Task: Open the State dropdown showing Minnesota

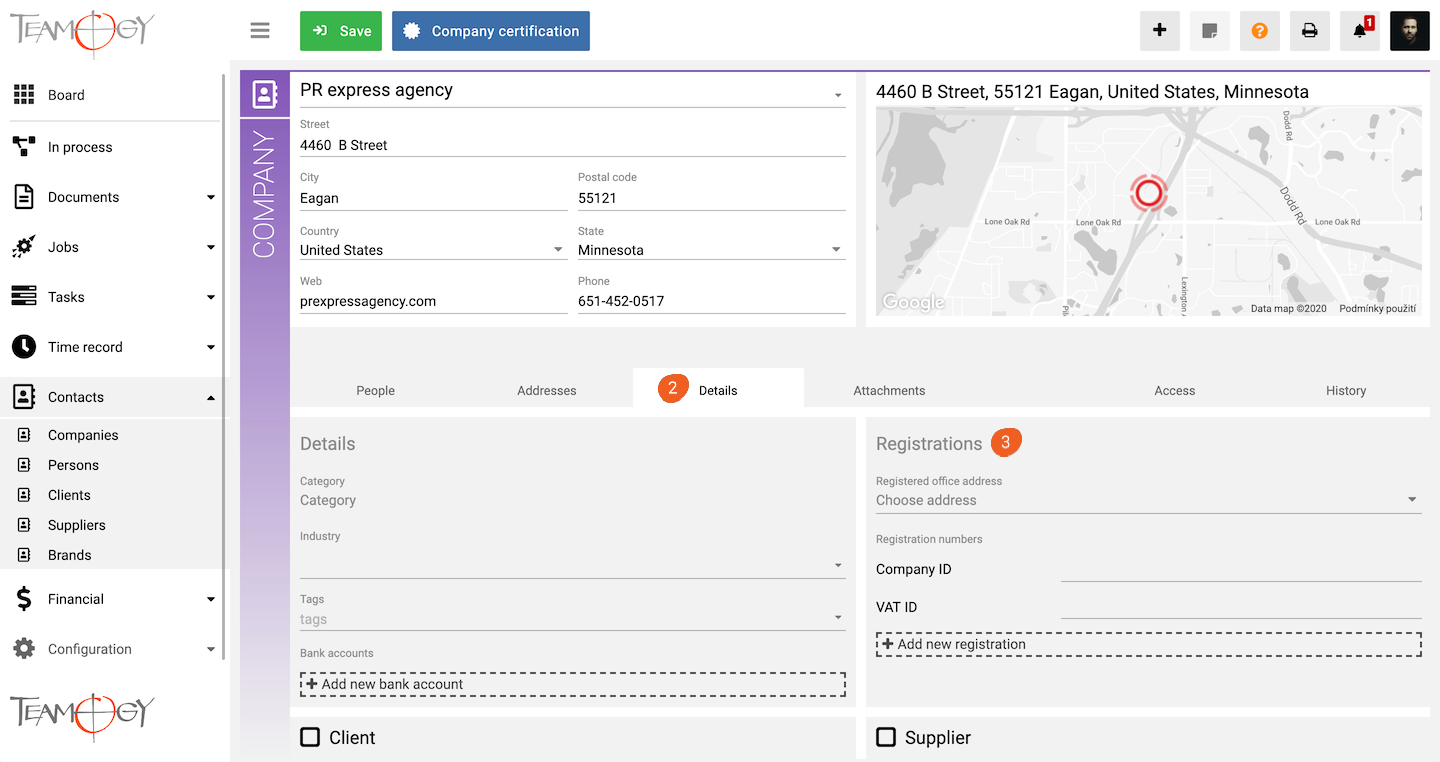Action: [712, 250]
